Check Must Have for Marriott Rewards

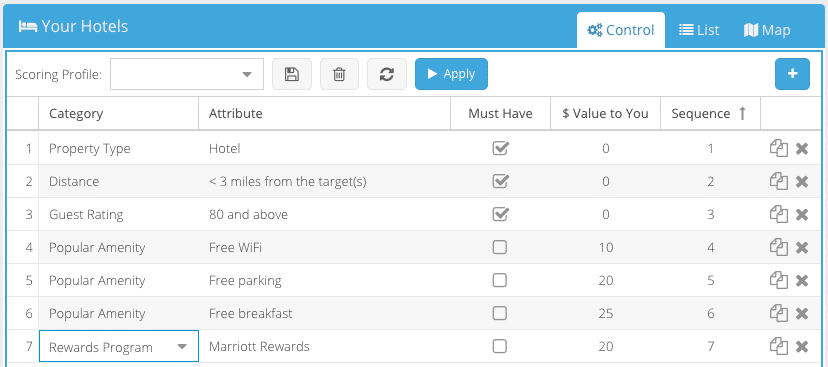500,346
